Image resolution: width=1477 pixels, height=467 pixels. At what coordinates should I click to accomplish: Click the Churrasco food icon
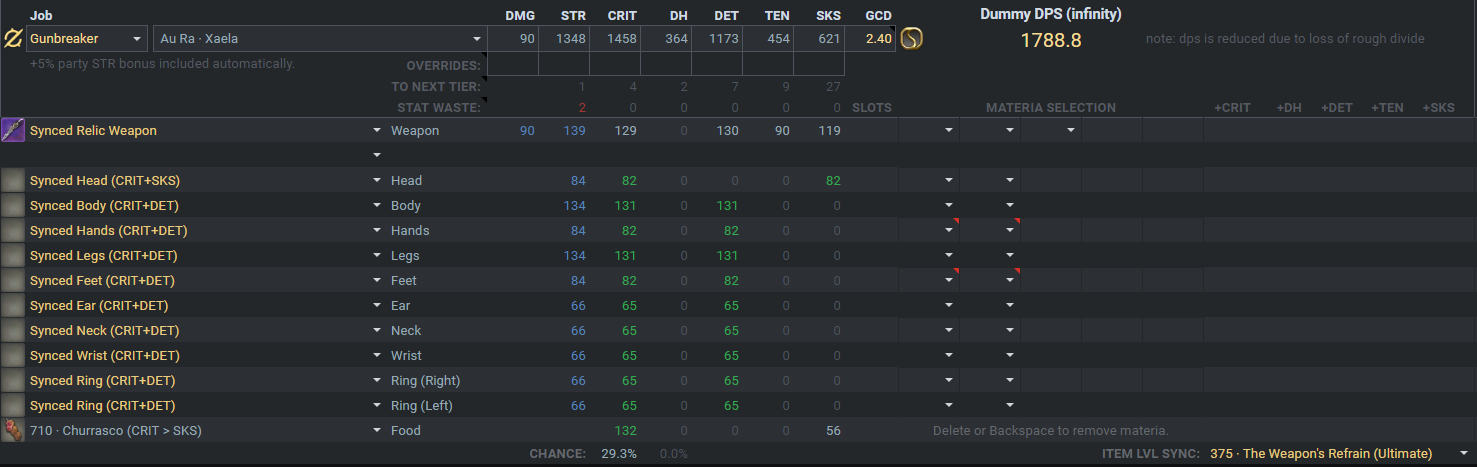[13, 430]
